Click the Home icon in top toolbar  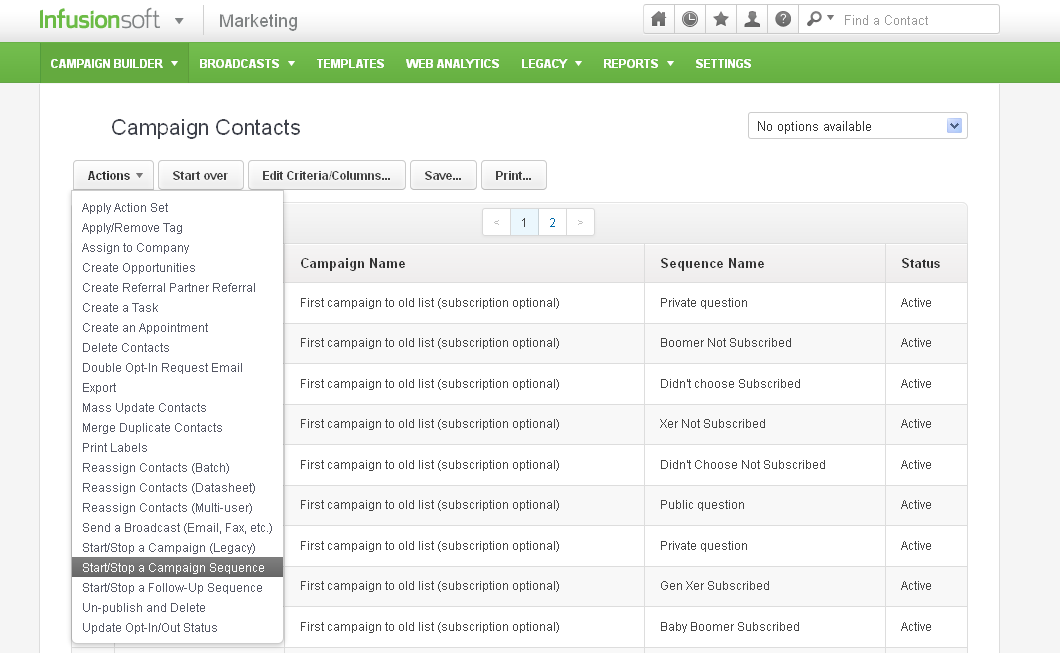pos(658,19)
